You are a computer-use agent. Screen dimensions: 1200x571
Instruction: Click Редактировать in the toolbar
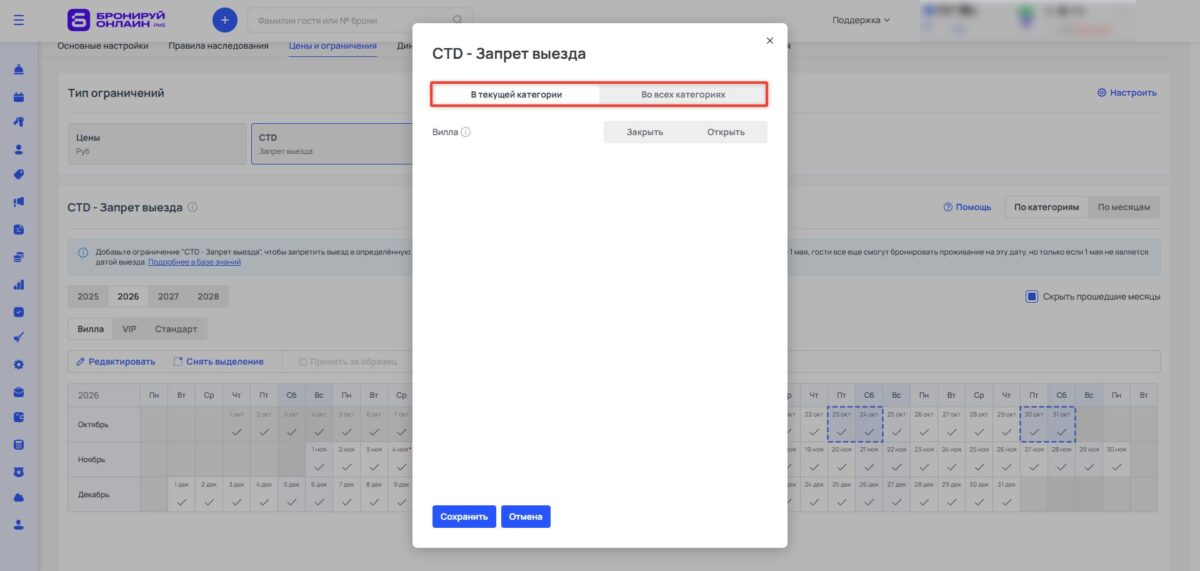tap(116, 361)
